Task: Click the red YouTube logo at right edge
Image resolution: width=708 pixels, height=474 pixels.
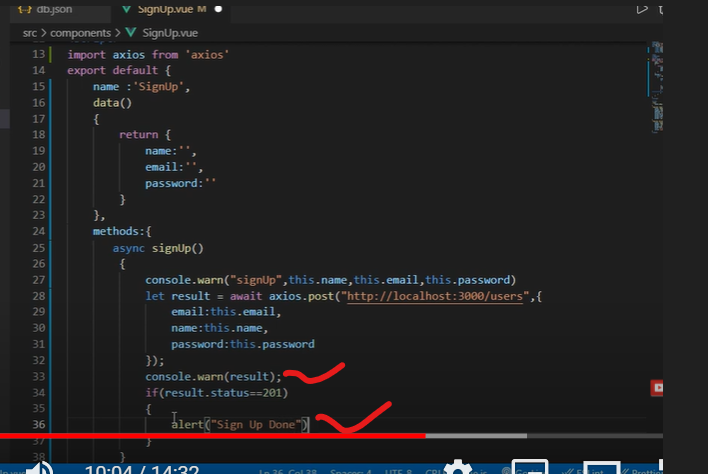Action: [x=658, y=387]
